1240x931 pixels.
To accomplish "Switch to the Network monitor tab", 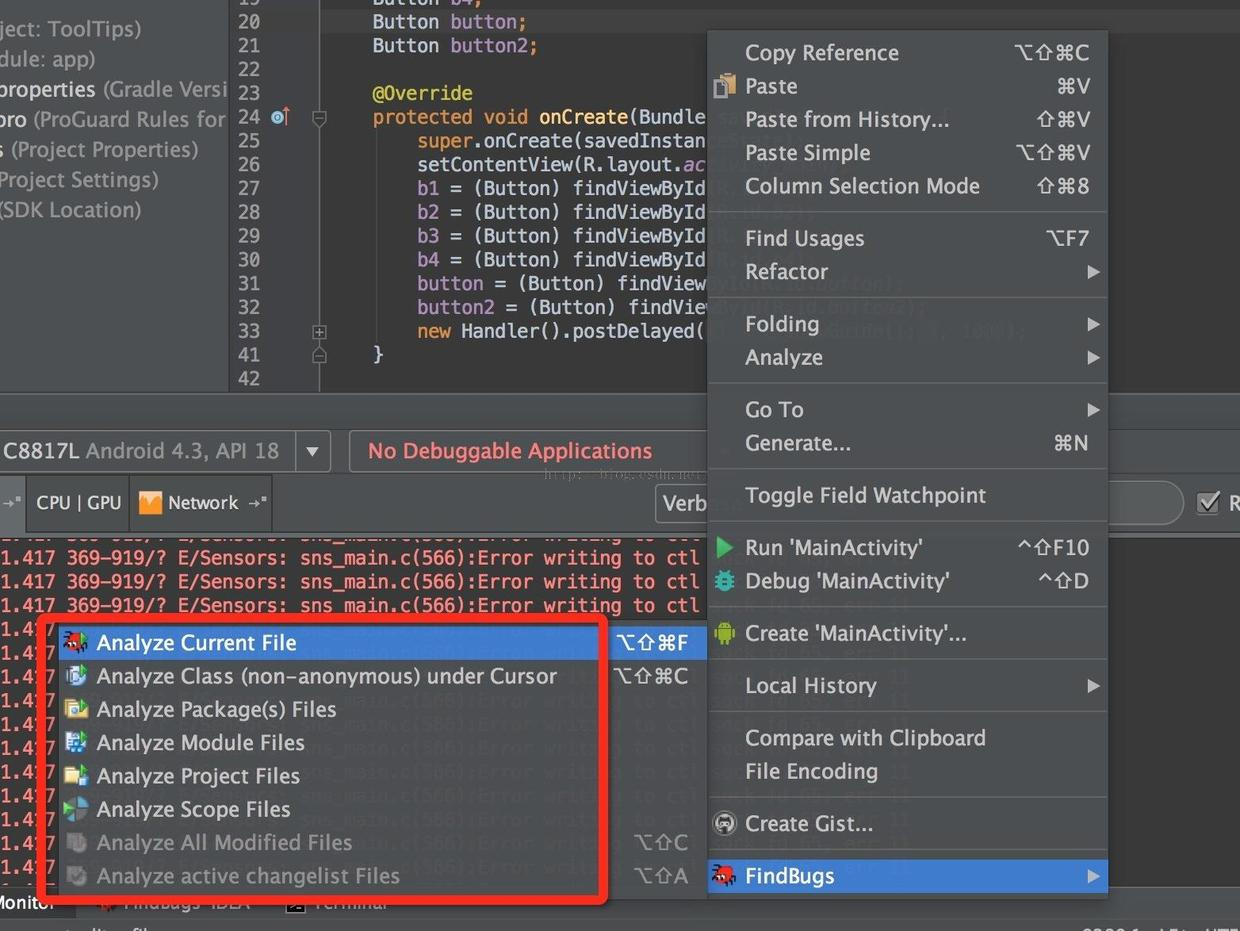I will [203, 503].
